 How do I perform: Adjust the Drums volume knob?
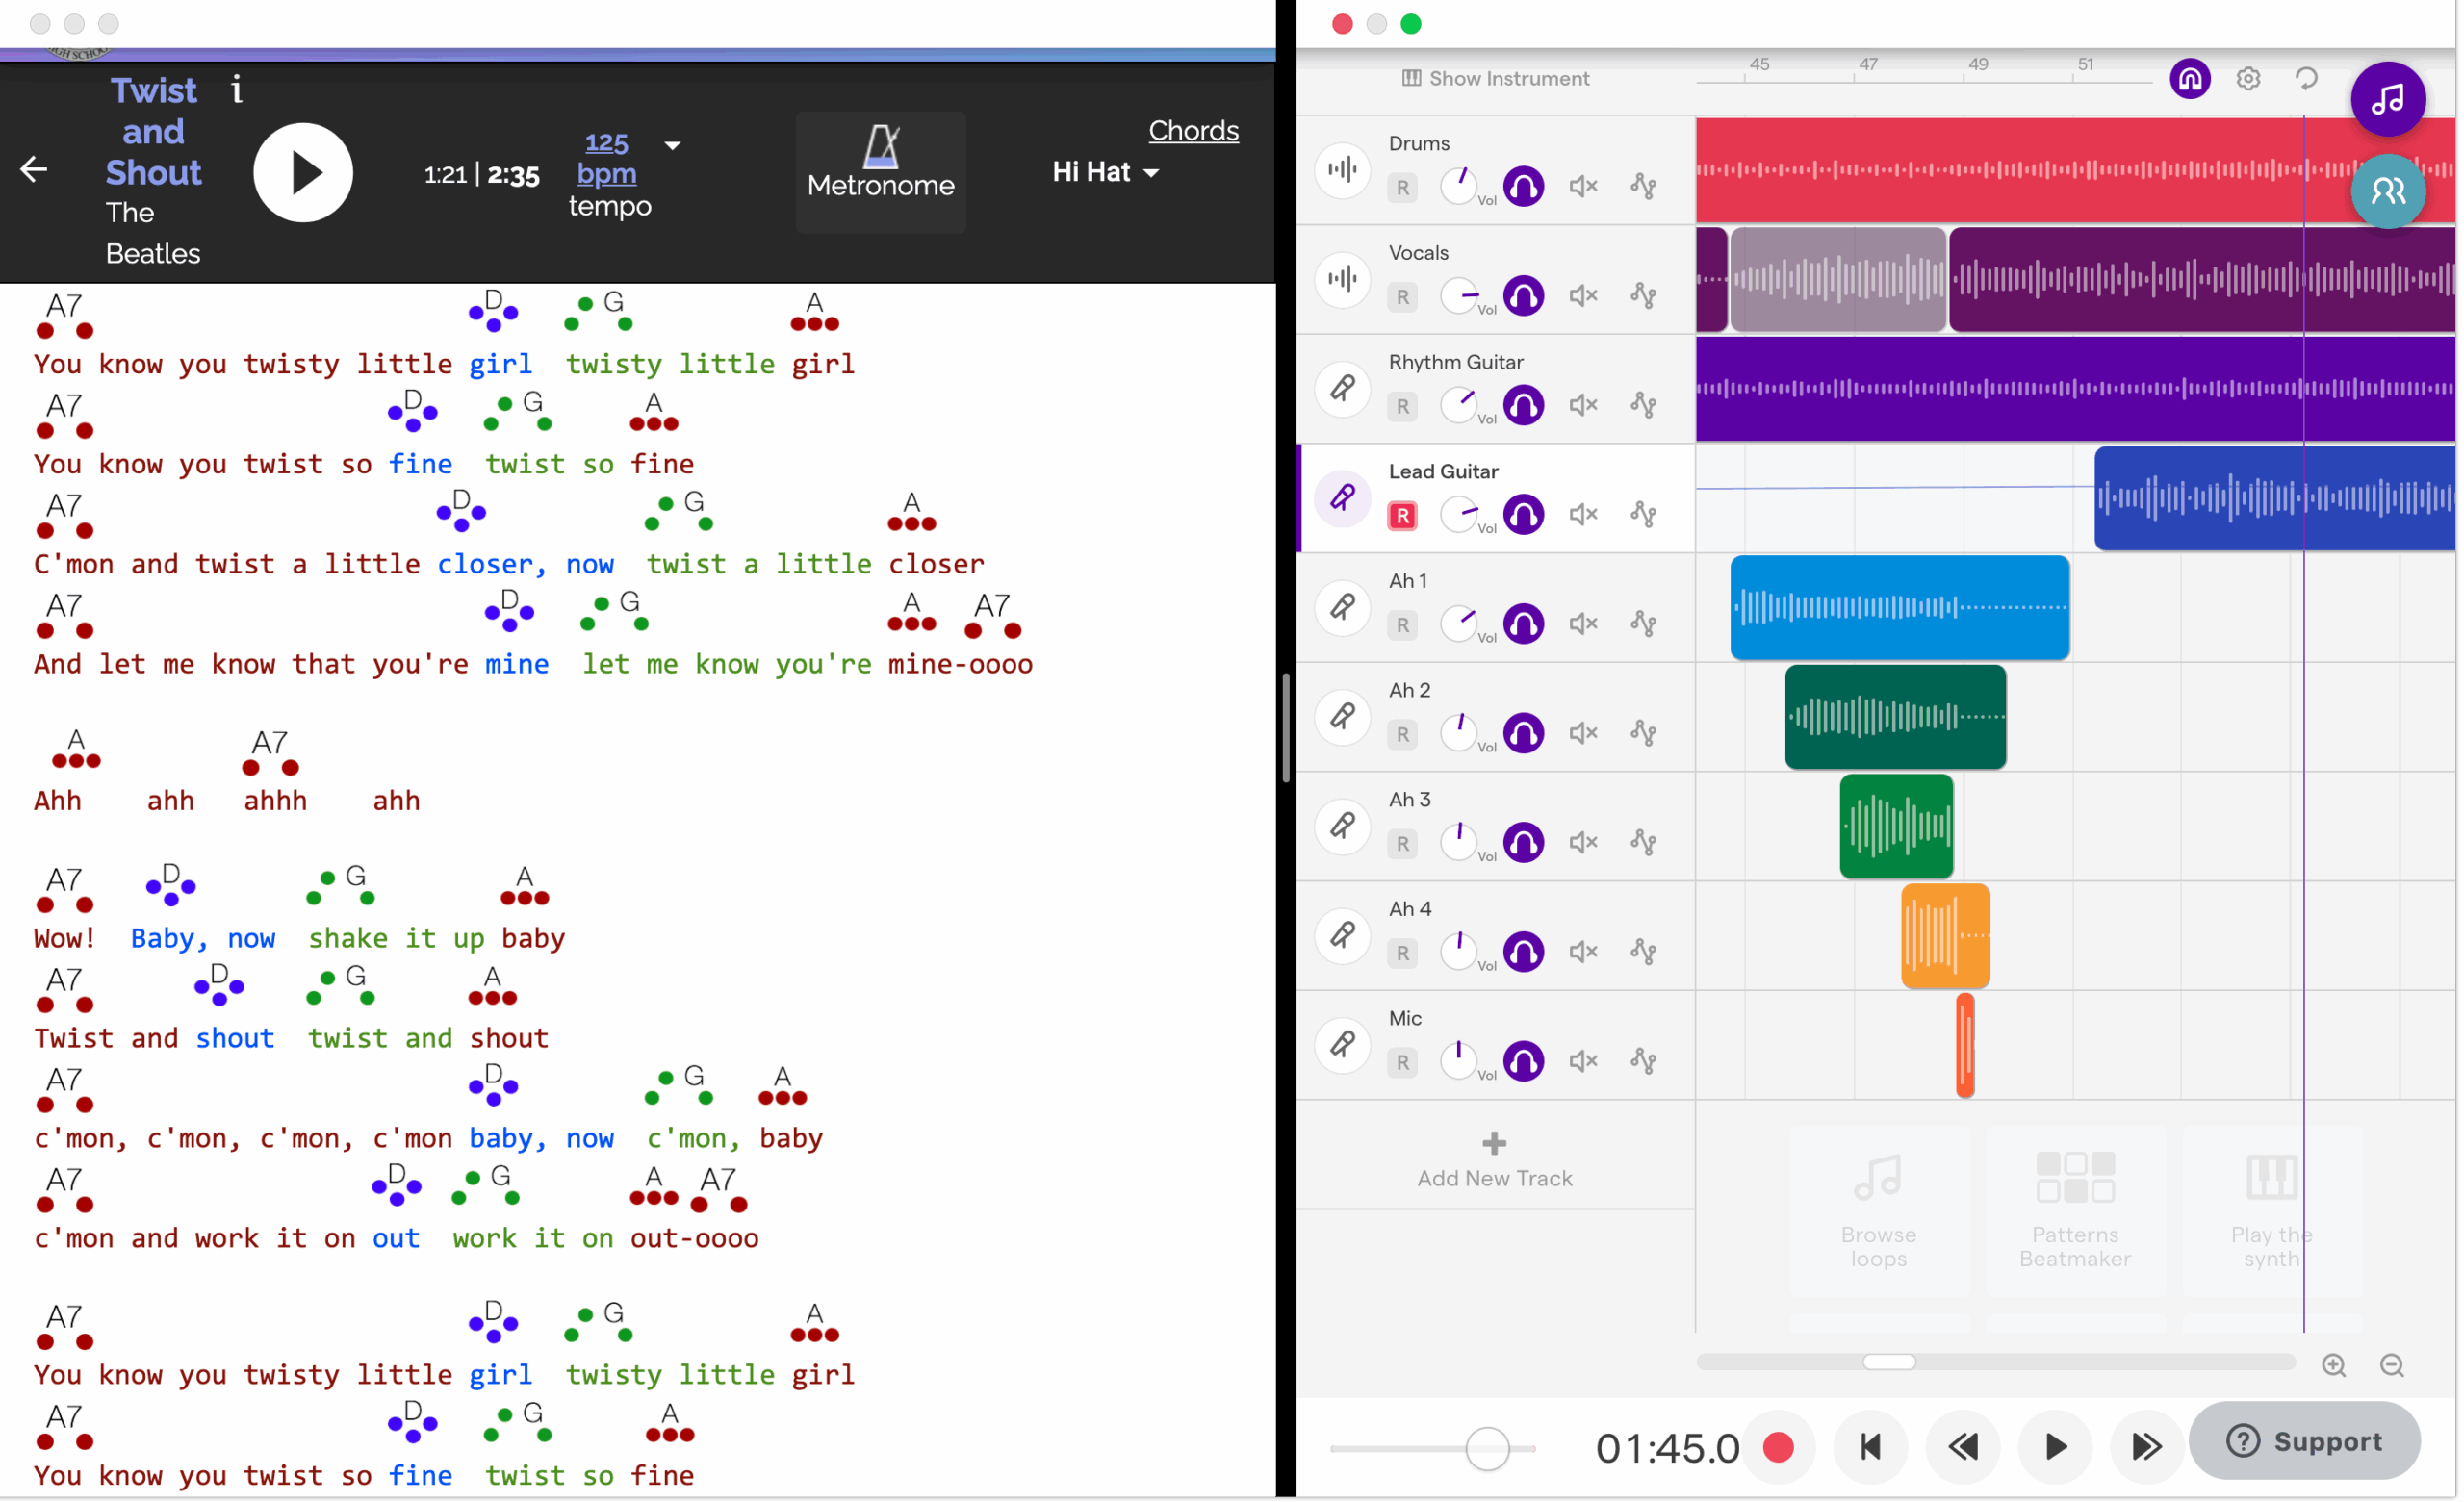tap(1459, 186)
